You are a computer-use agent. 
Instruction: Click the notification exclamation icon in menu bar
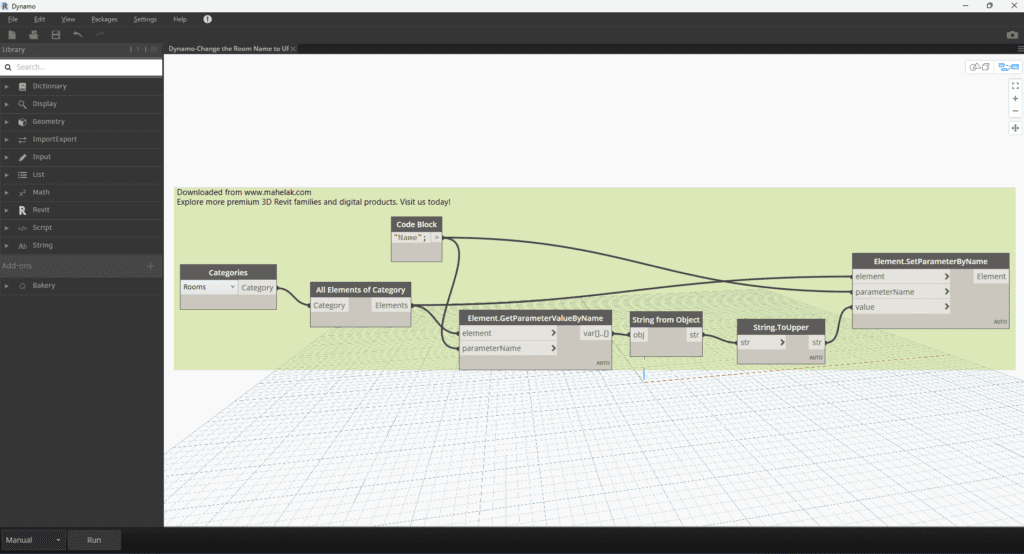coord(207,19)
